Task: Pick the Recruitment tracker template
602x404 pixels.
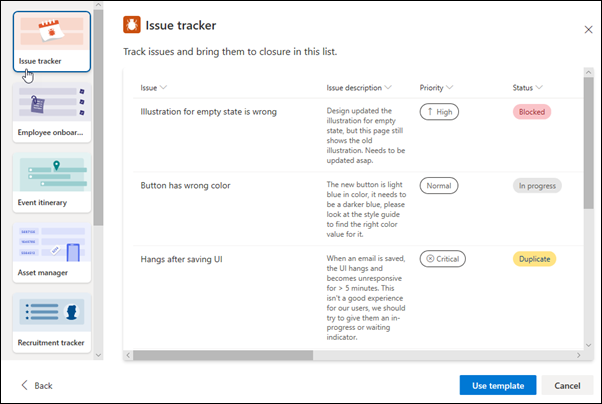Action: (x=52, y=323)
